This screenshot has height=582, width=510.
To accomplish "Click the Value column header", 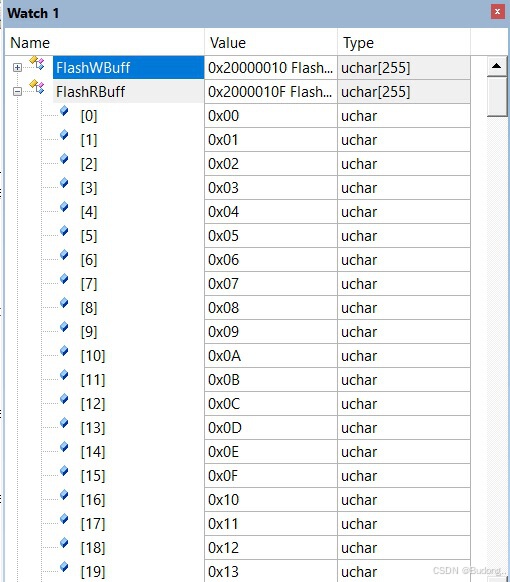I will [x=271, y=43].
